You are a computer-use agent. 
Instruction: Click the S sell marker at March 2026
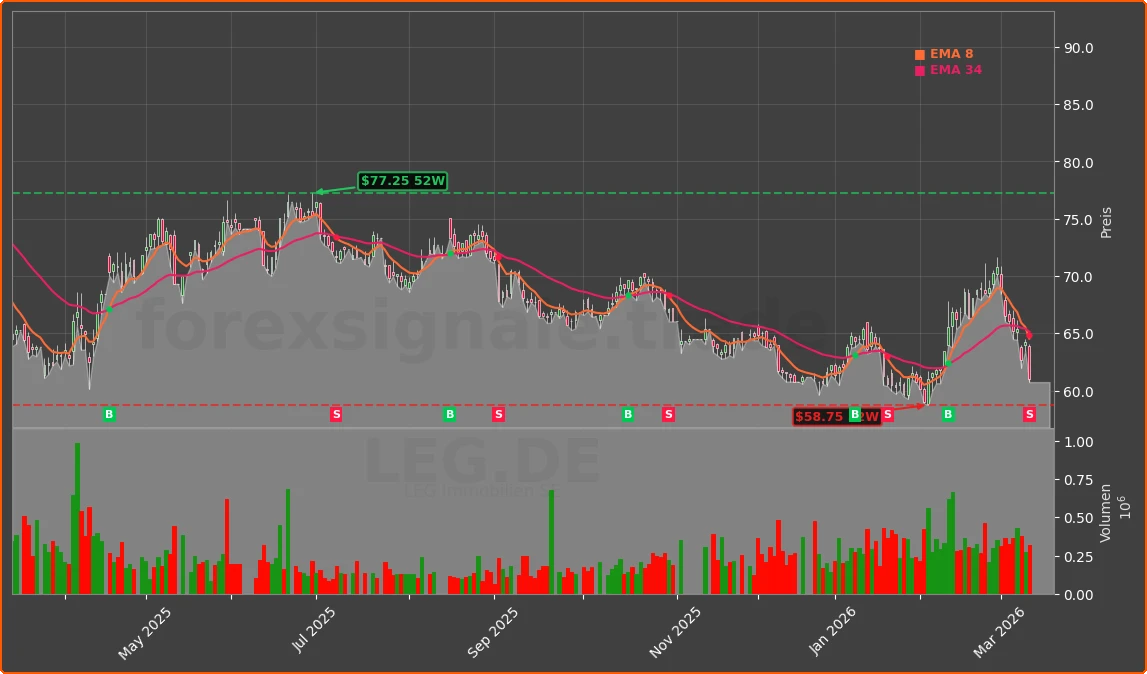[1029, 415]
